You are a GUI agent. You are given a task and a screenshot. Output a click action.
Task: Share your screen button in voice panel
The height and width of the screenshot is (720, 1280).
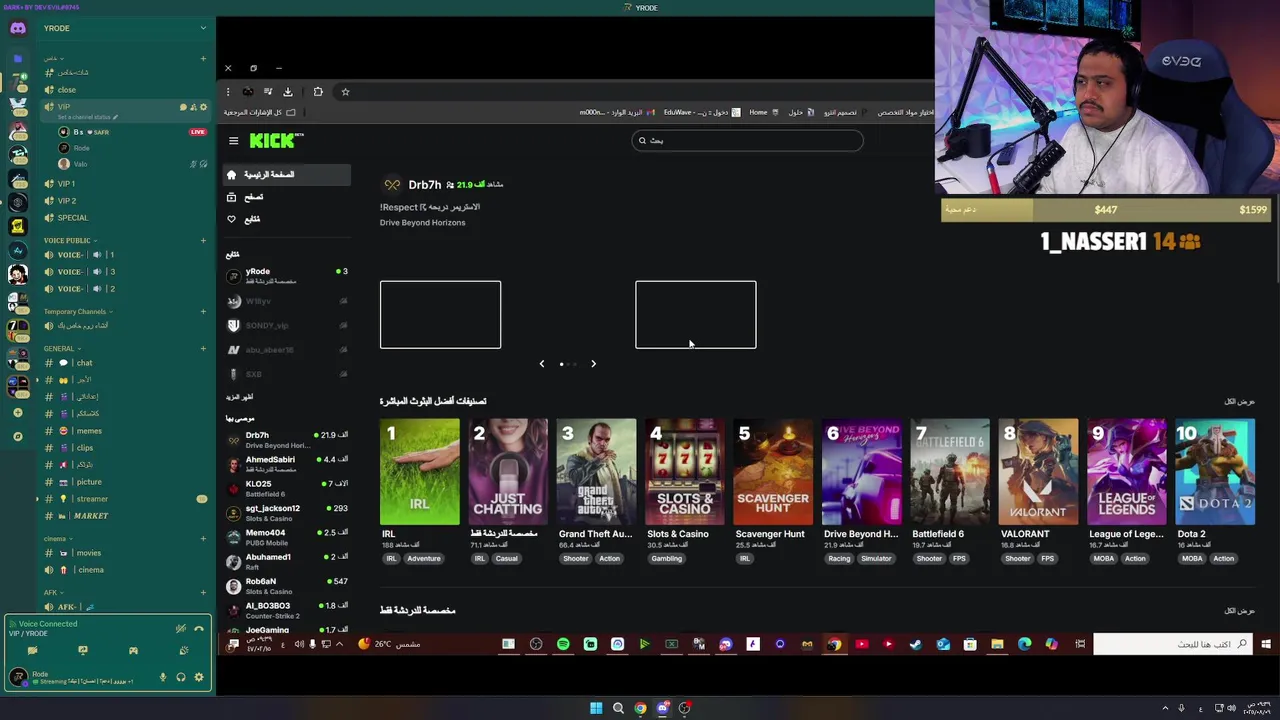[83, 650]
